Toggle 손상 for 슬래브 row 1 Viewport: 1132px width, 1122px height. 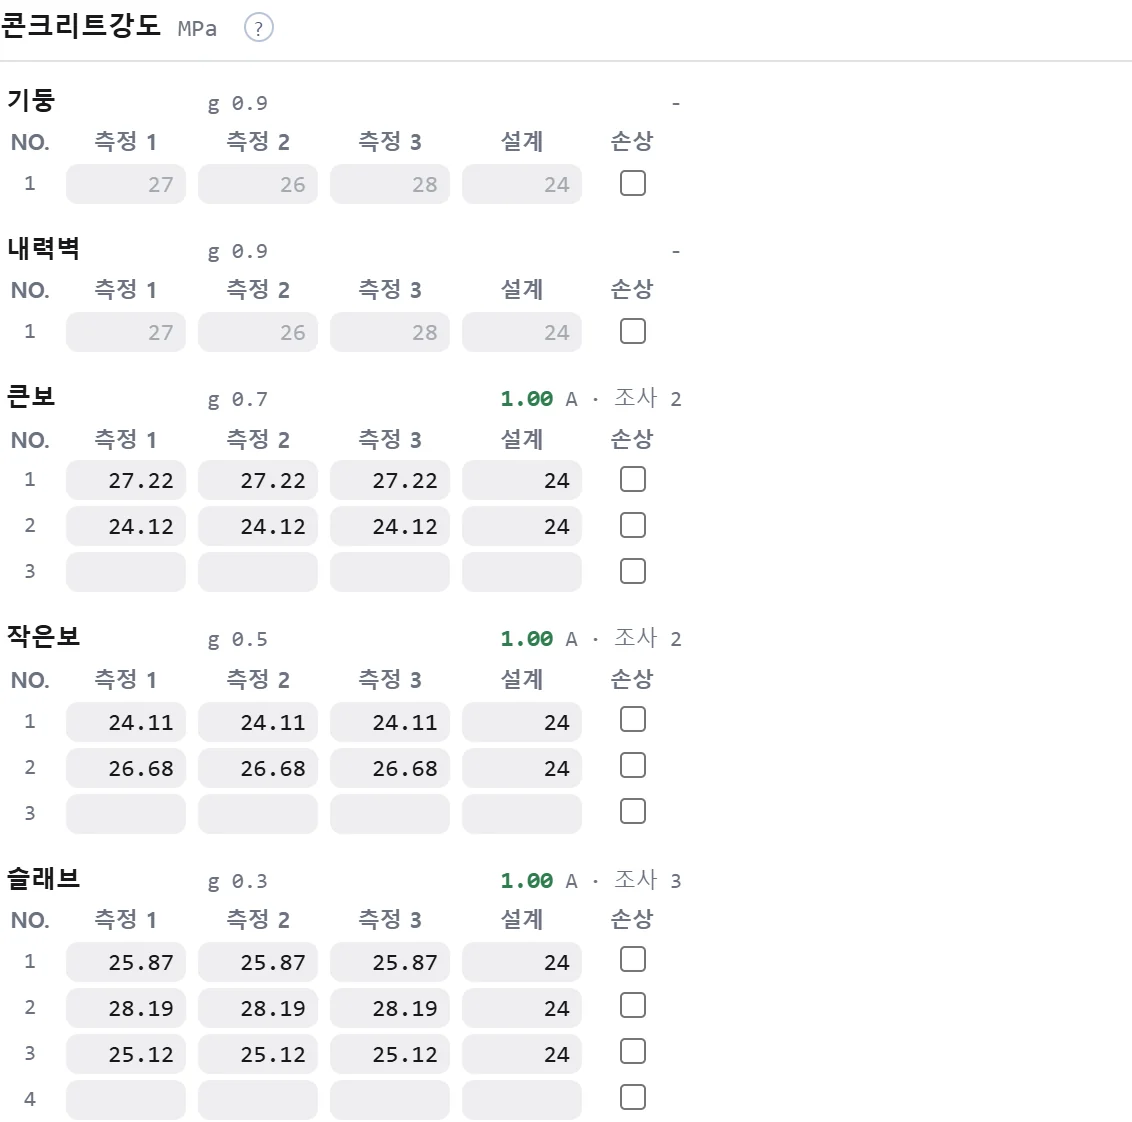[633, 960]
